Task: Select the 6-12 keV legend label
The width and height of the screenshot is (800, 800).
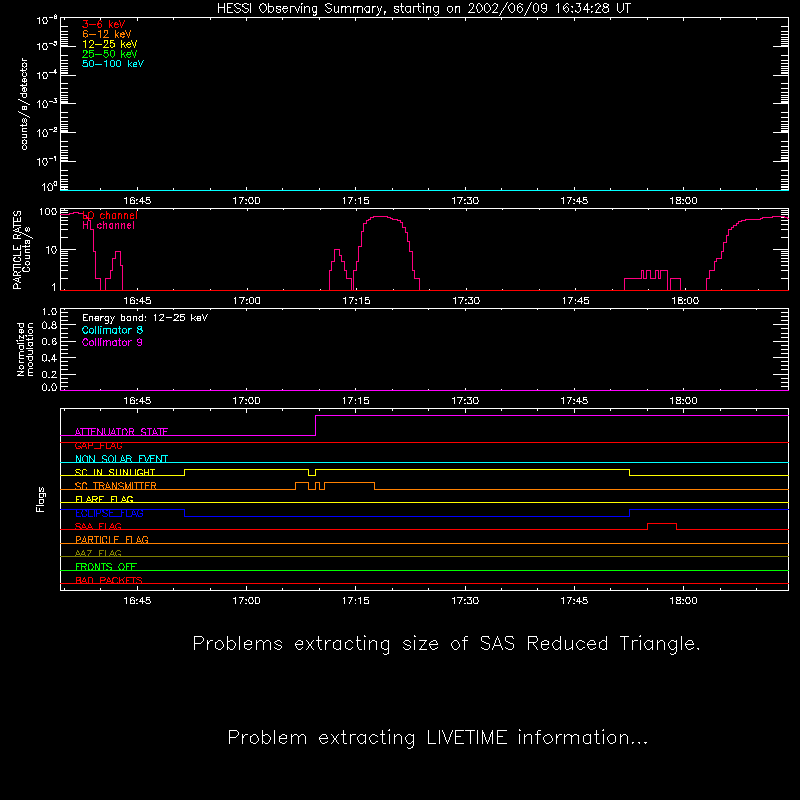Action: tap(106, 34)
